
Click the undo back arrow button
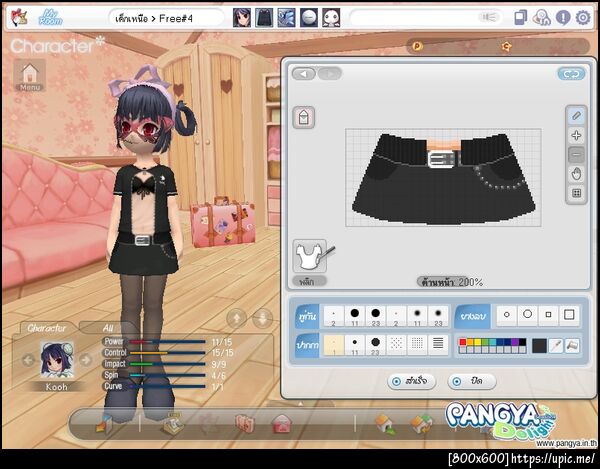click(x=304, y=73)
